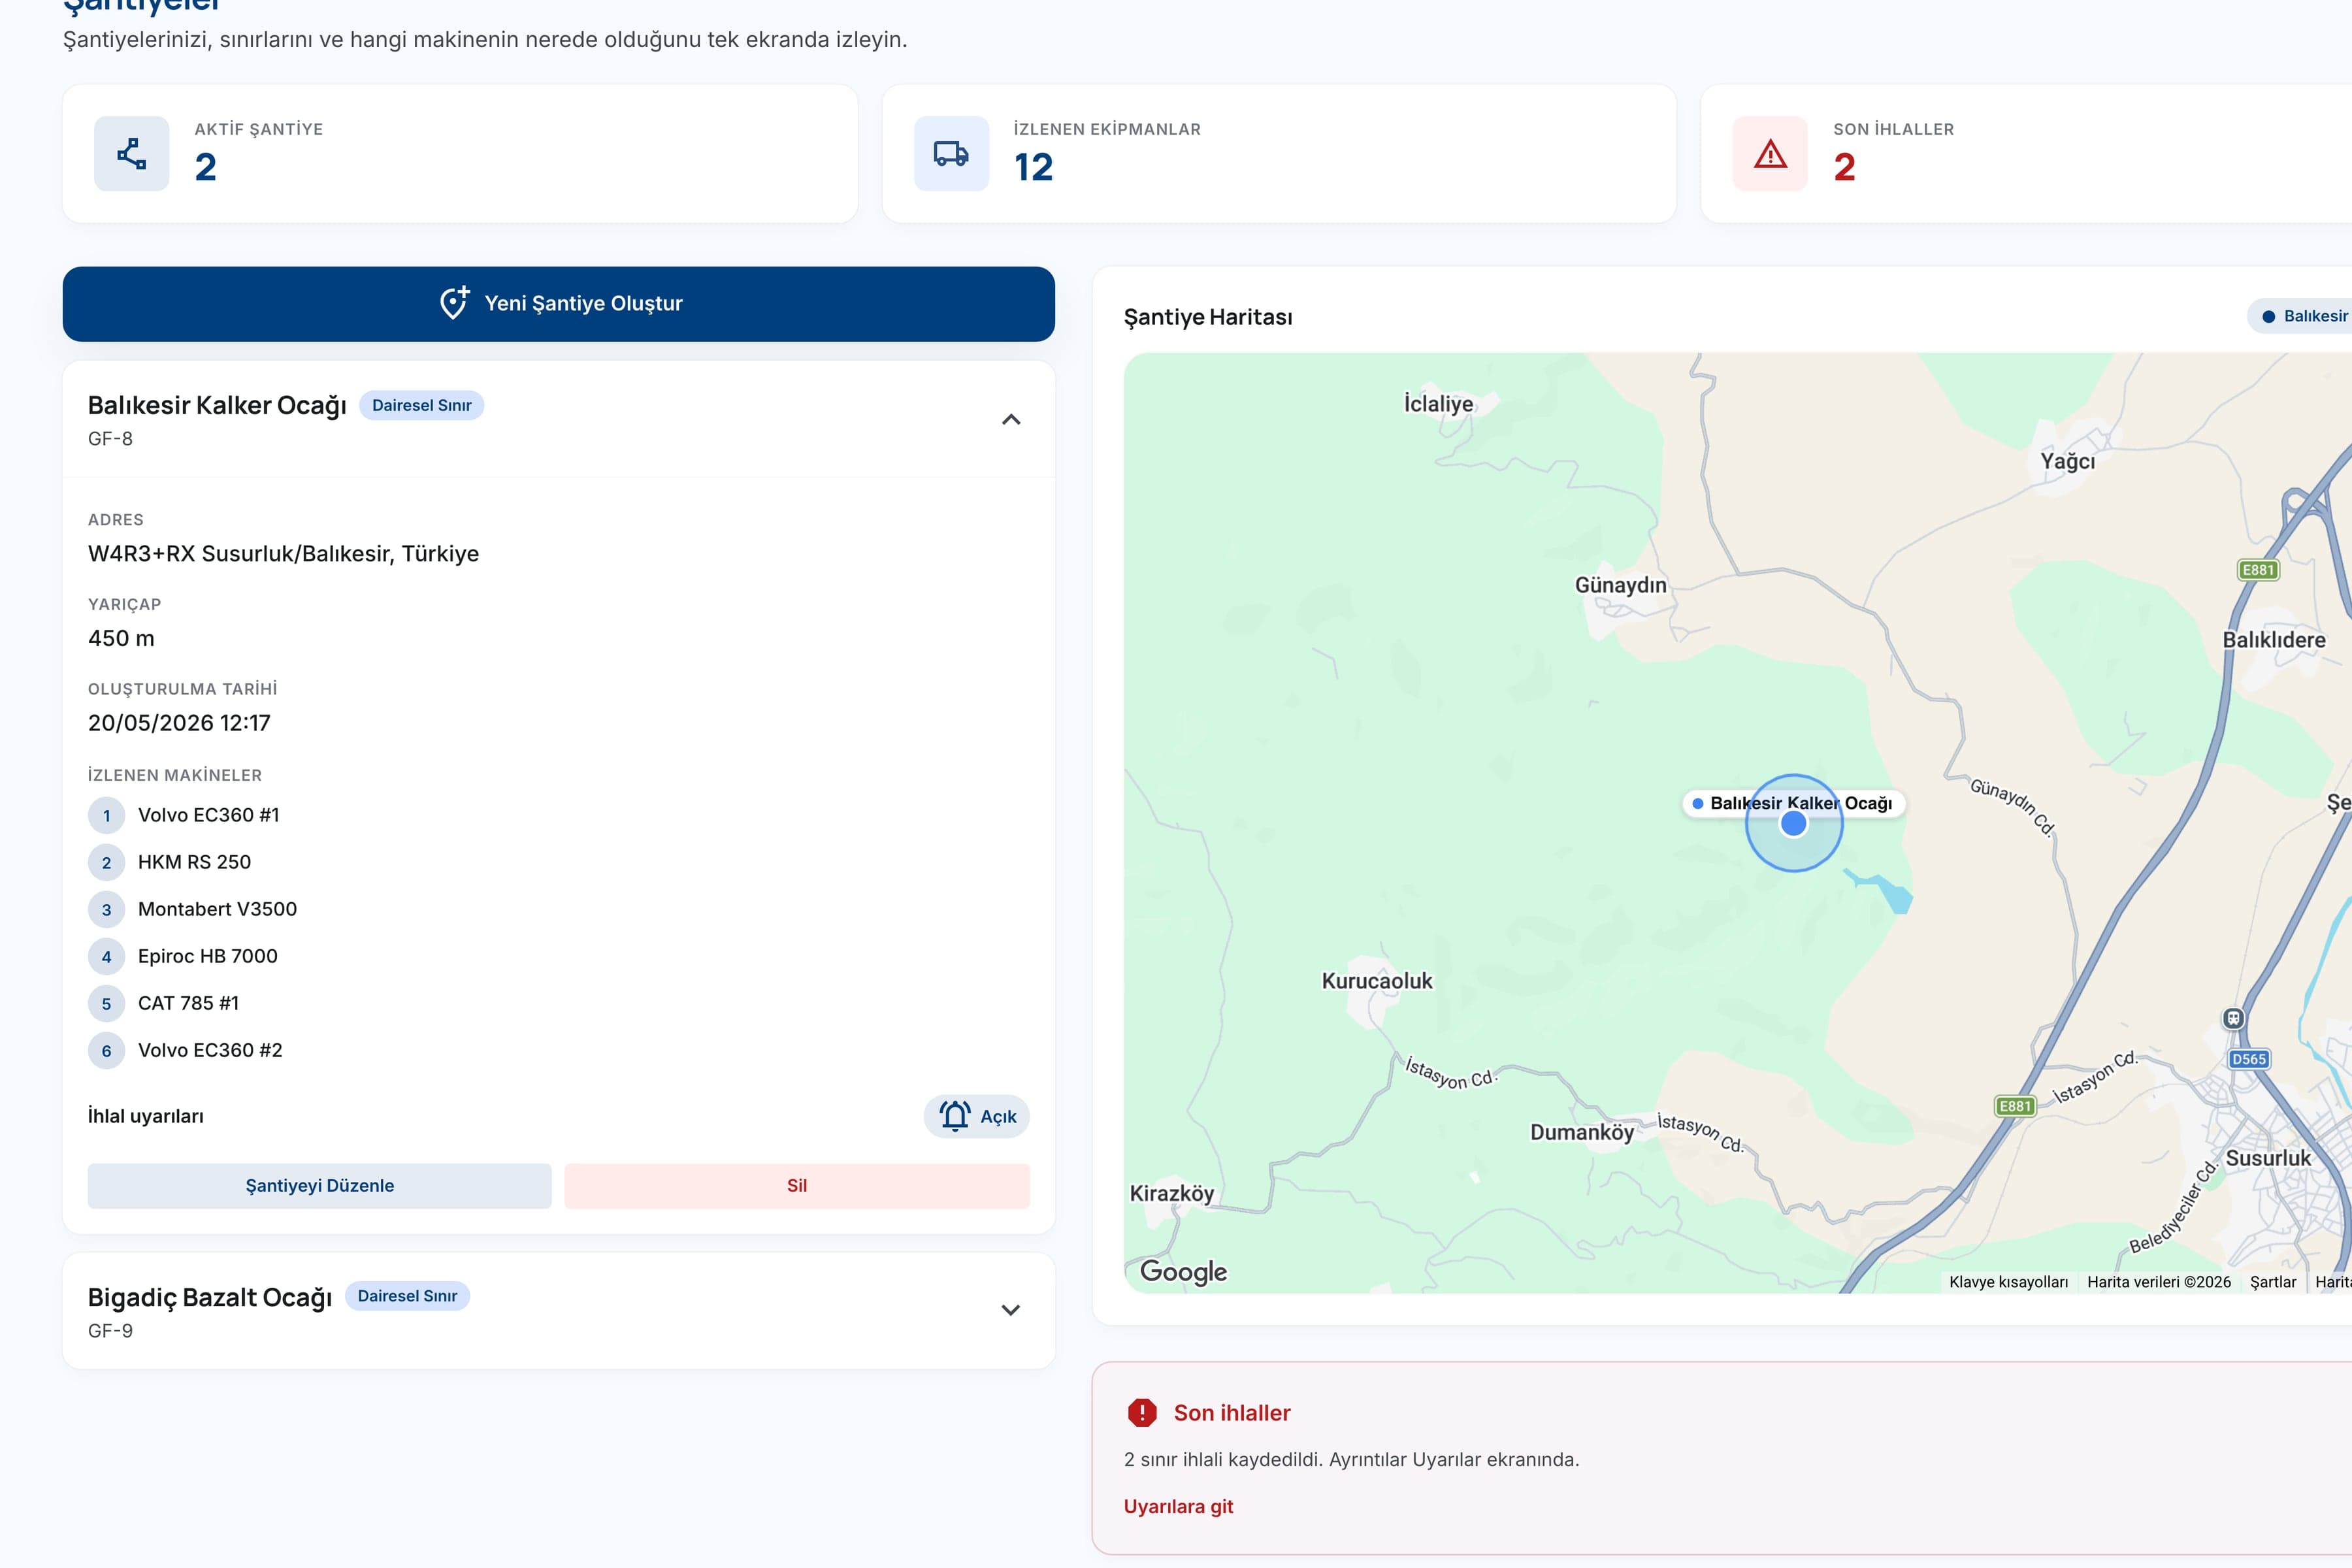Toggle İhlal uyarıları Açık switch
The height and width of the screenshot is (1568, 2352).
click(976, 1116)
